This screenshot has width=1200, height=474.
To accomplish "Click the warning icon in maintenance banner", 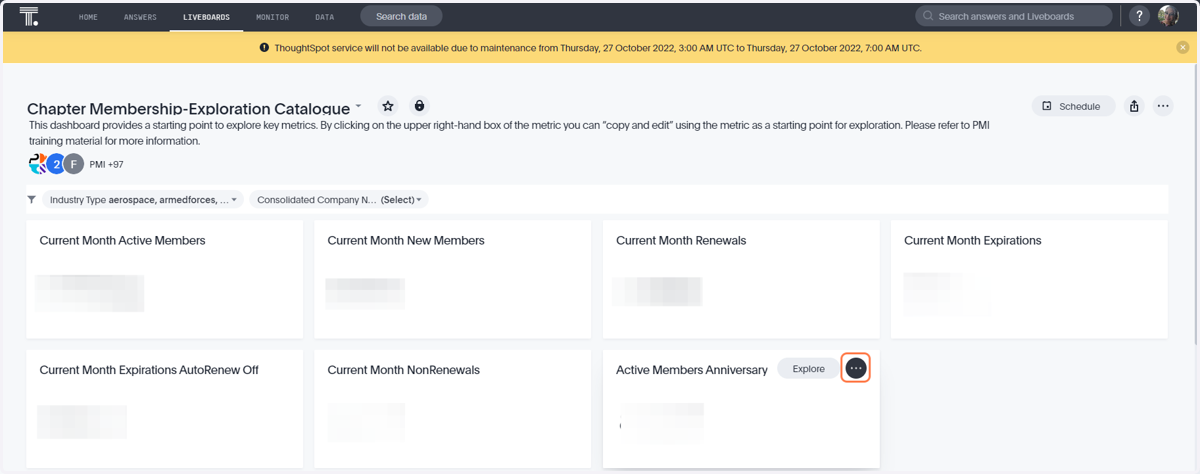I will (x=264, y=47).
